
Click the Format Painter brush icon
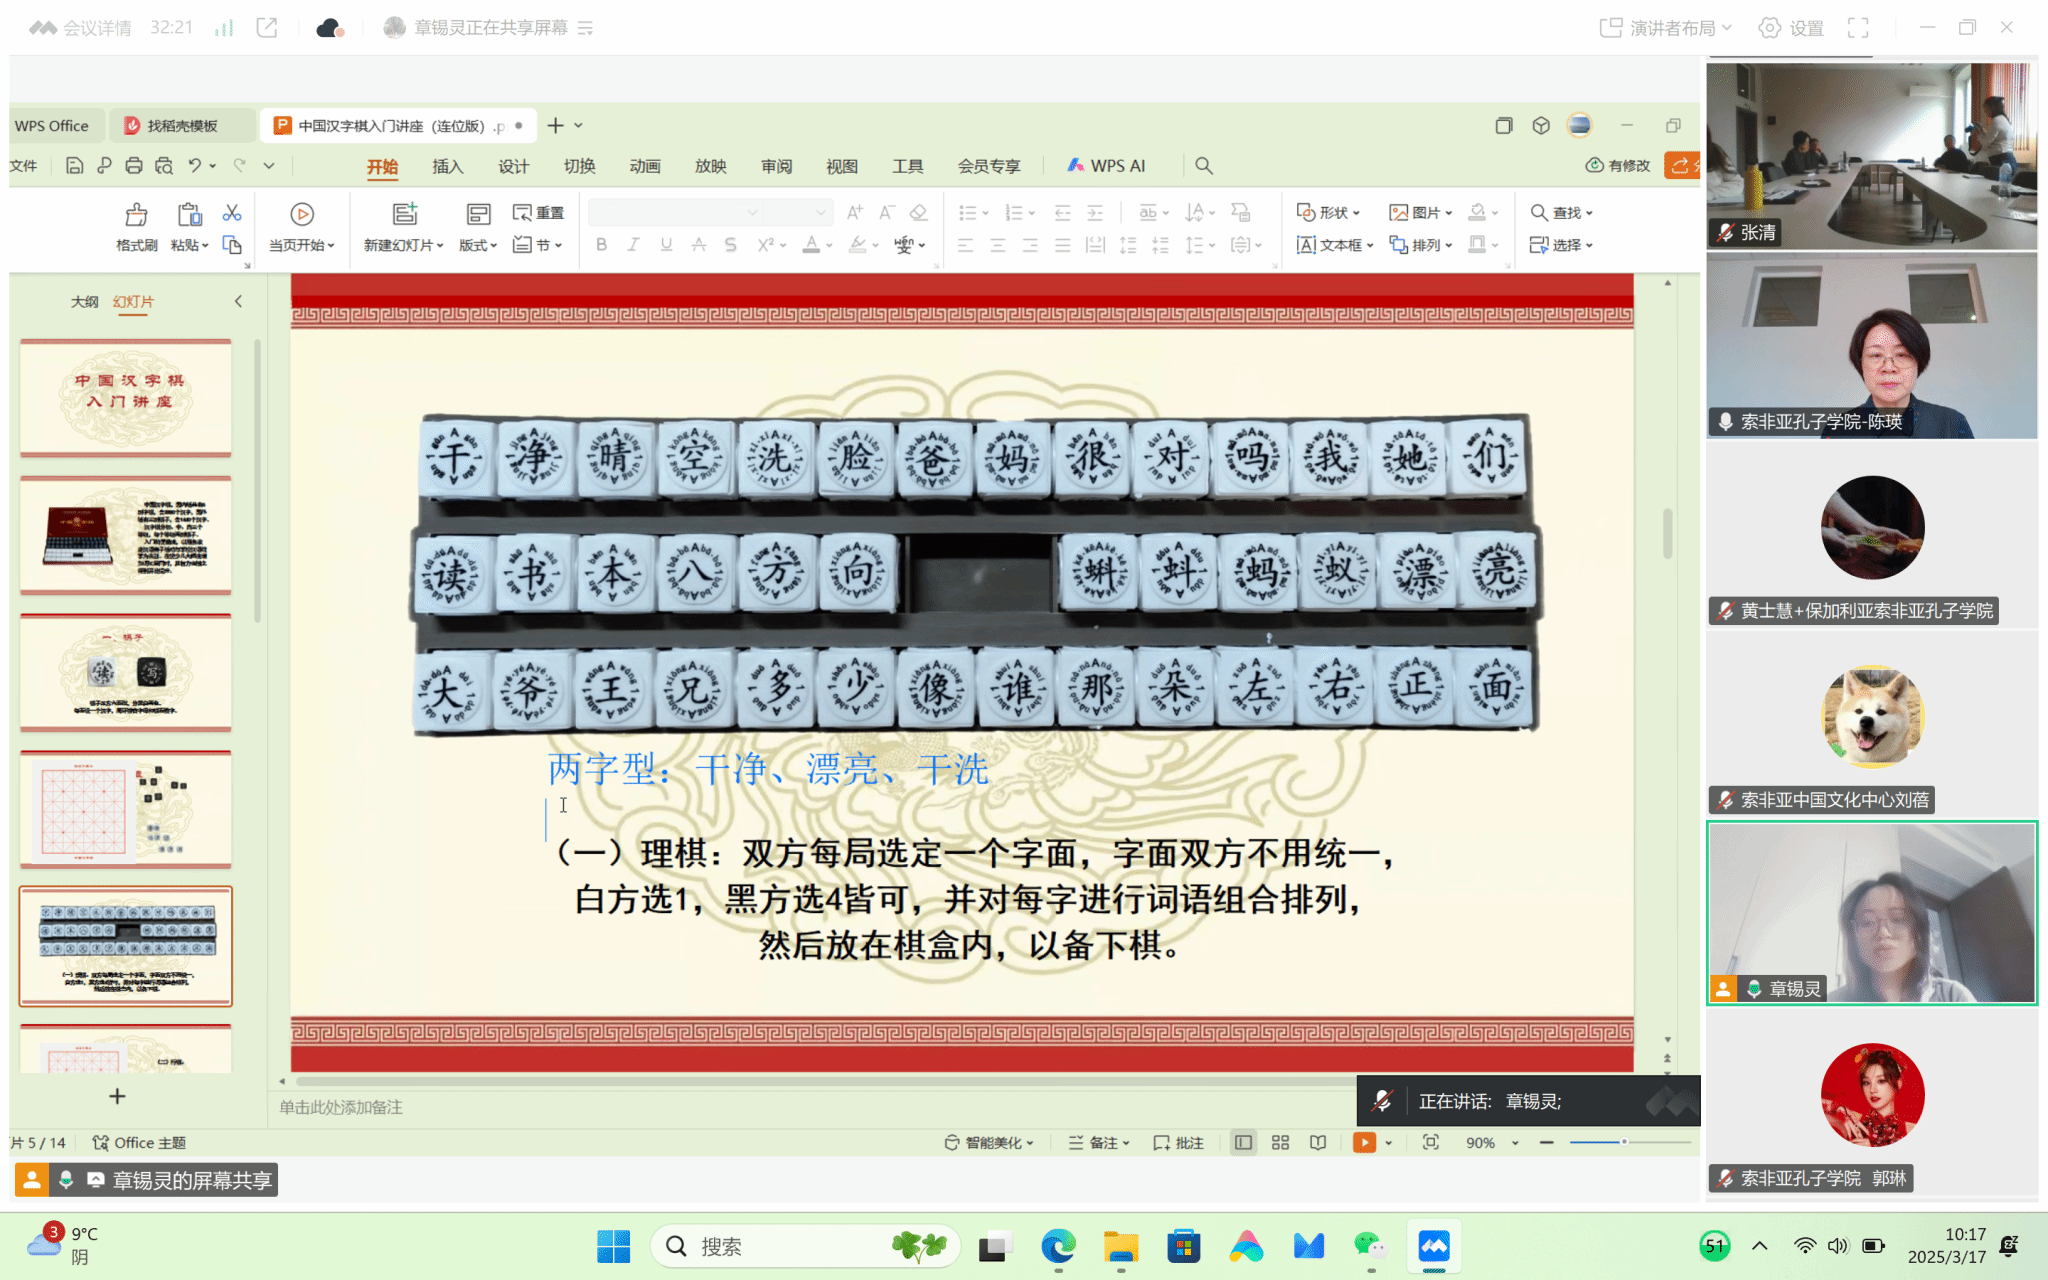point(136,214)
